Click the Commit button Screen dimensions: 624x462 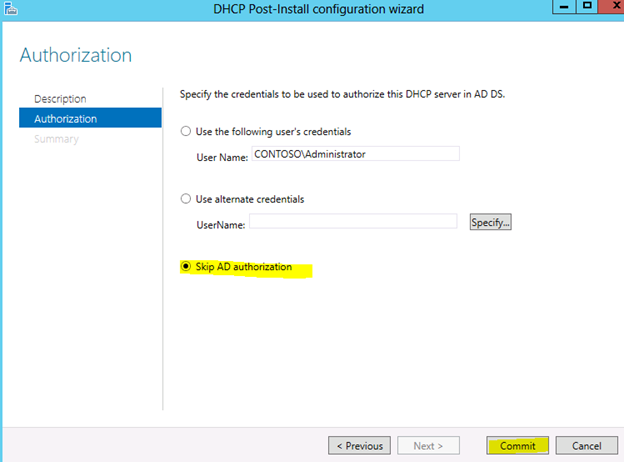pyautogui.click(x=517, y=445)
